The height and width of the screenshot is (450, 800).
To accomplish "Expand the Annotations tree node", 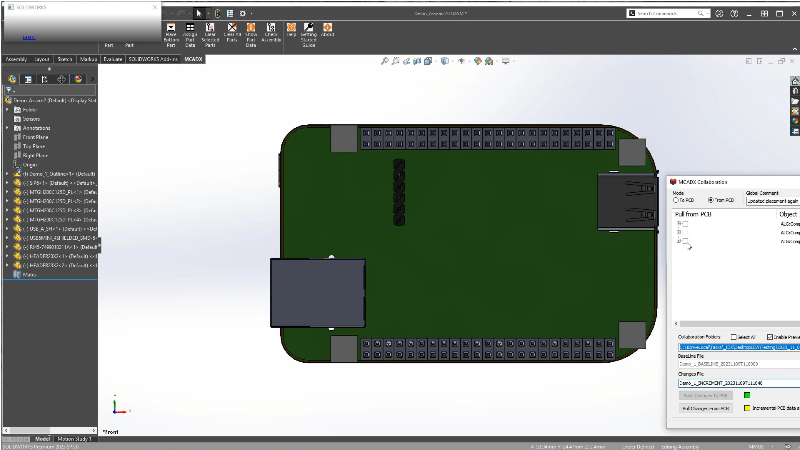I will click(7, 127).
